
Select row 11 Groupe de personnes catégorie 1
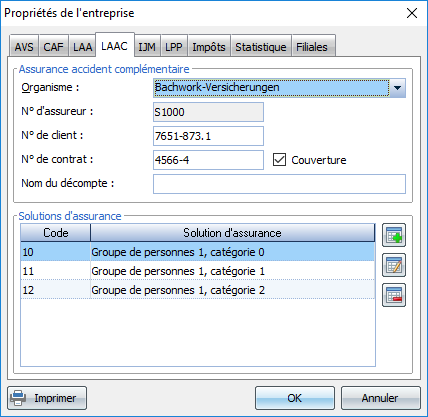(x=198, y=271)
